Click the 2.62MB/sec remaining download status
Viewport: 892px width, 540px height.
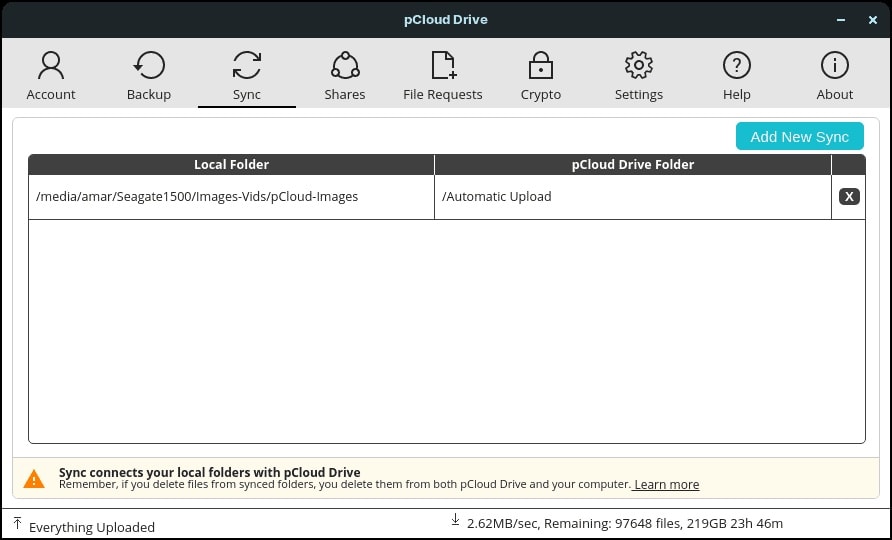(x=625, y=523)
